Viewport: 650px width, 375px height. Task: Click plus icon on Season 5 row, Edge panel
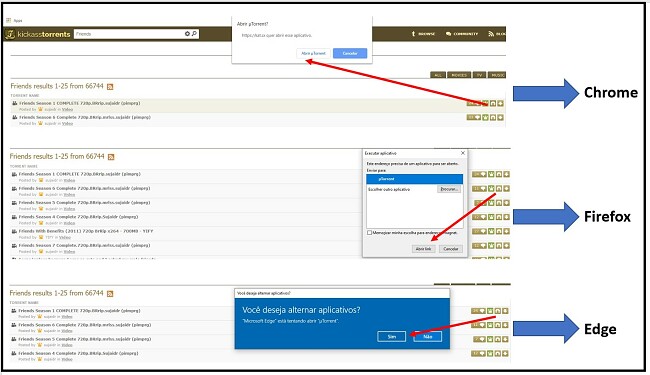pyautogui.click(x=505, y=339)
